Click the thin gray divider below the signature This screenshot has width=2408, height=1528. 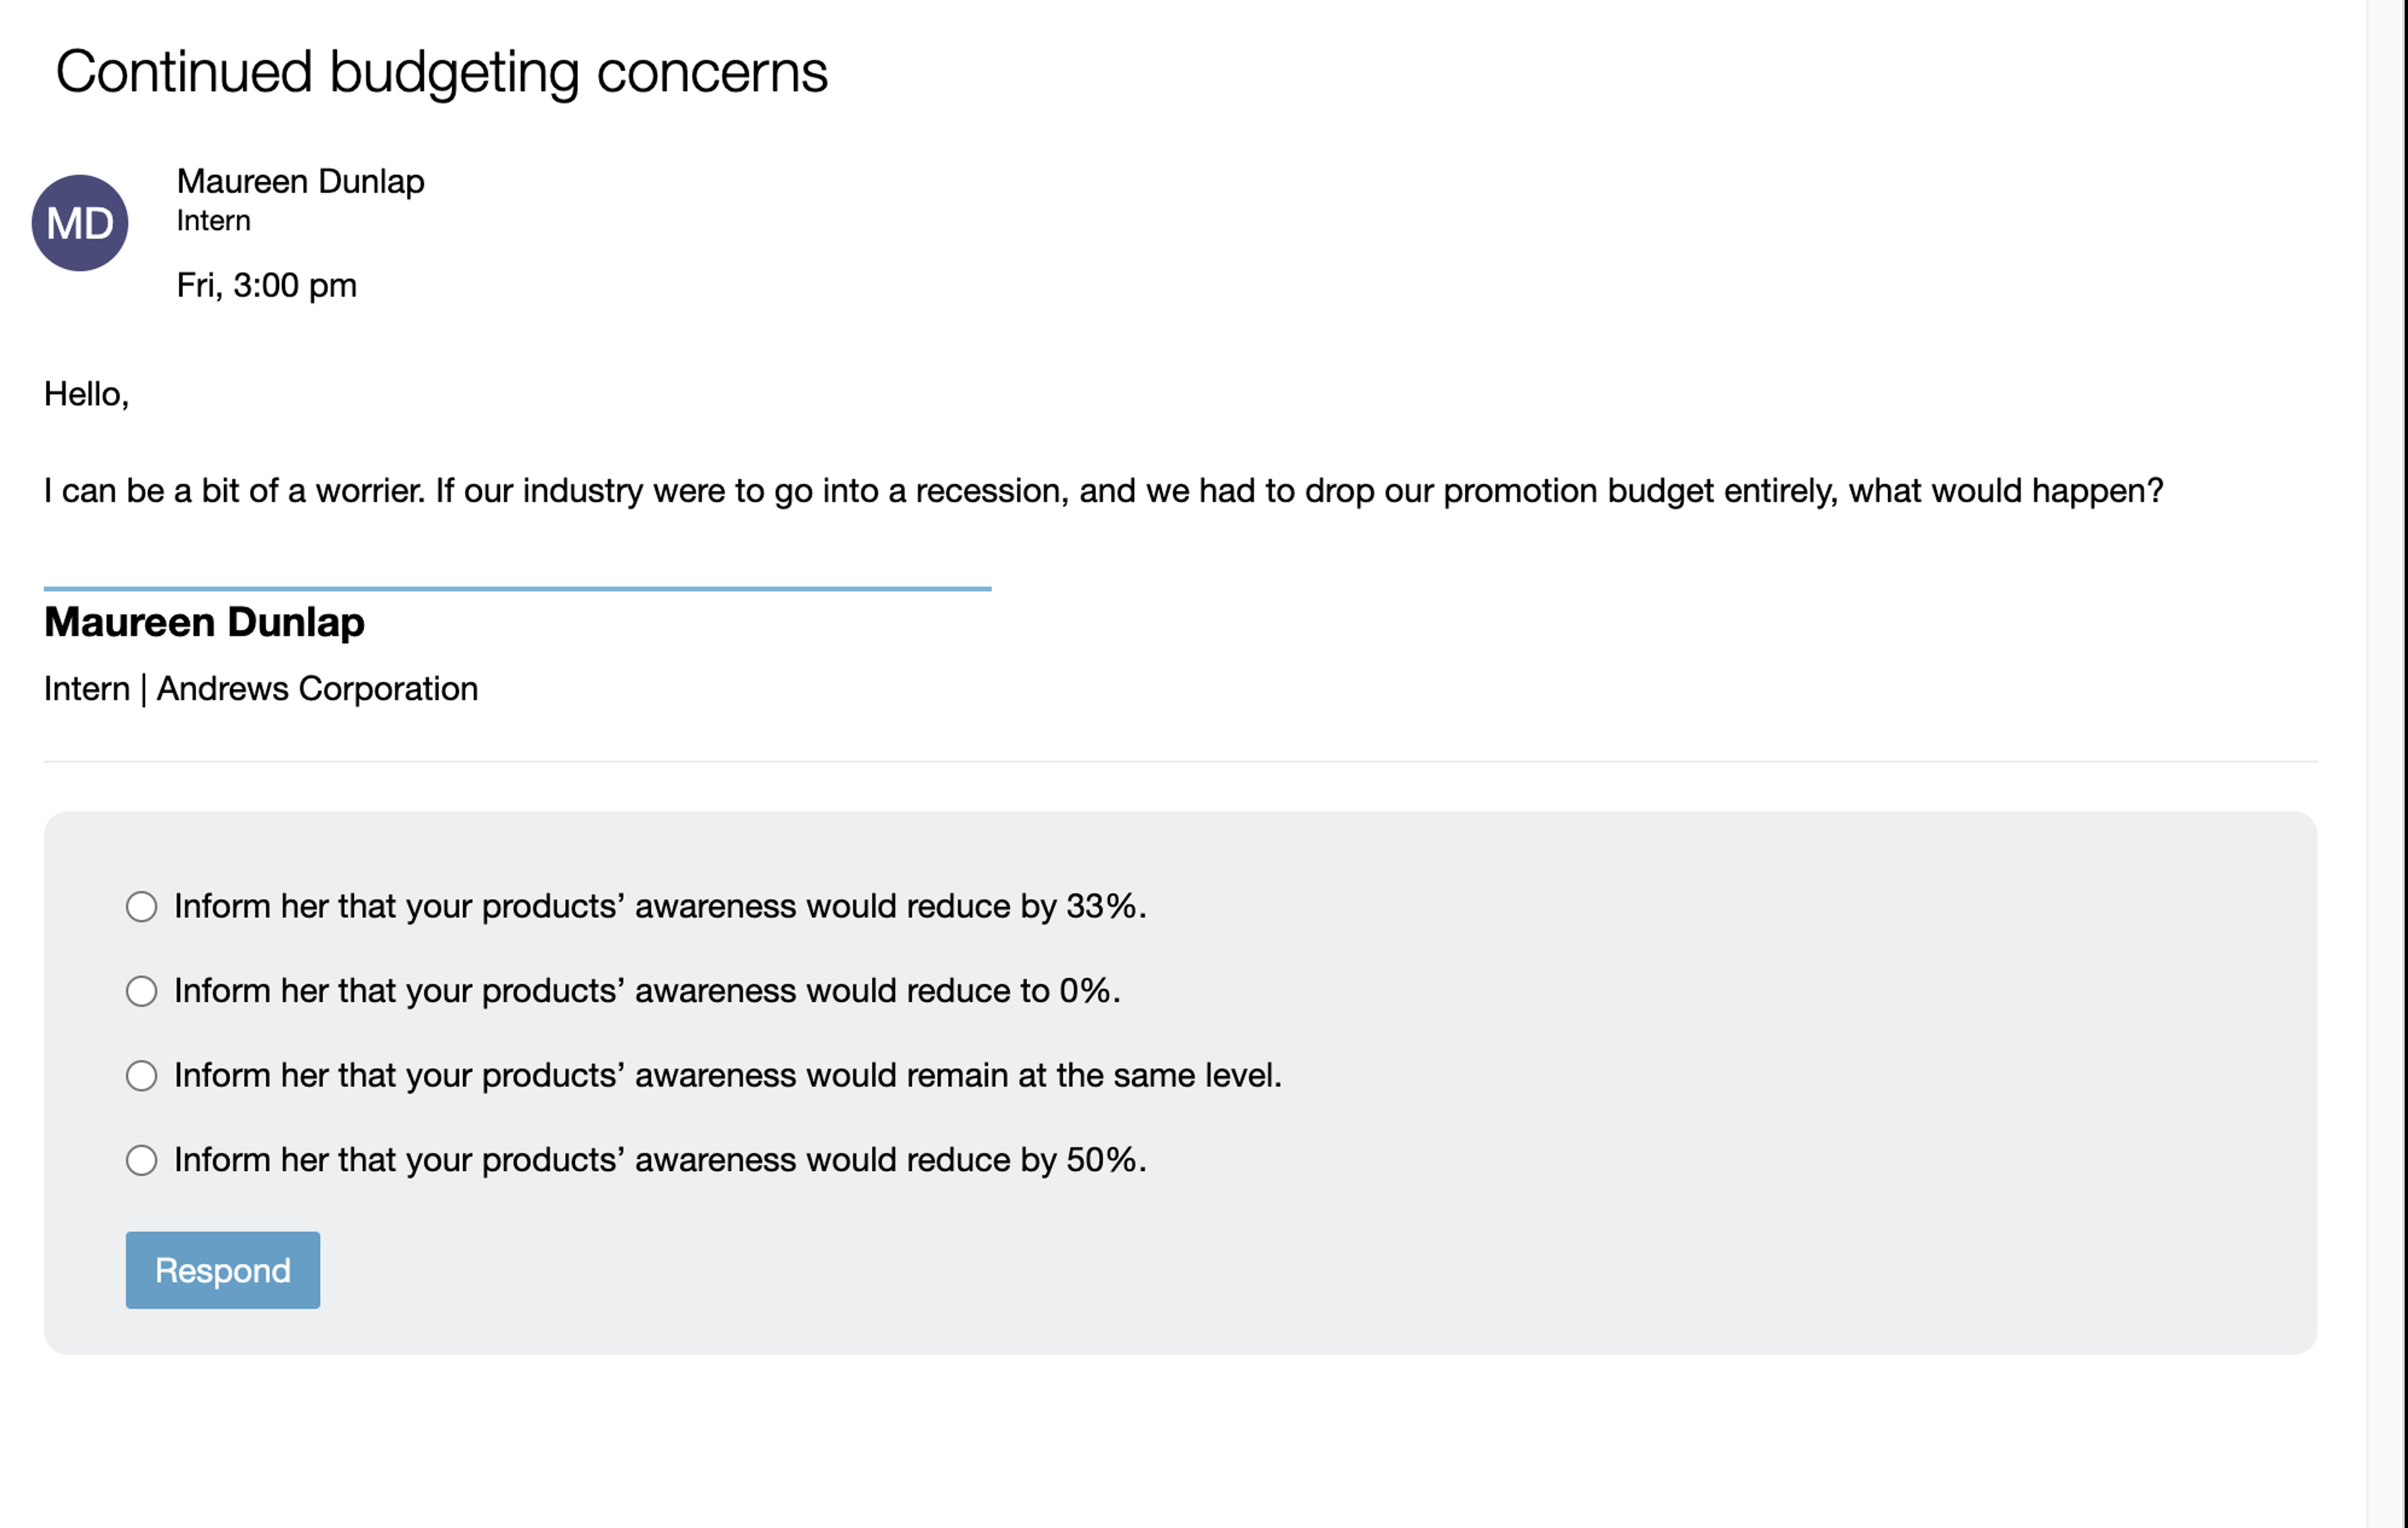1180,762
